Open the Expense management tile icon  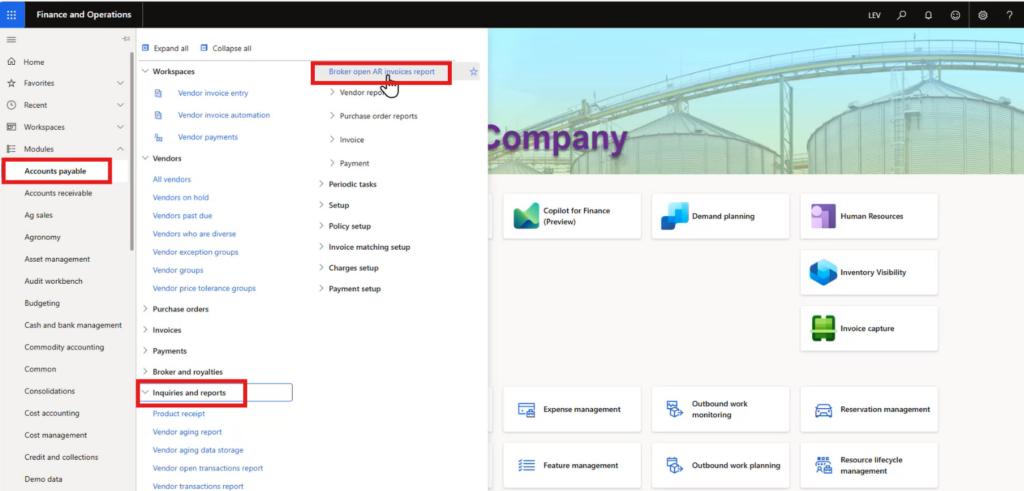click(526, 409)
